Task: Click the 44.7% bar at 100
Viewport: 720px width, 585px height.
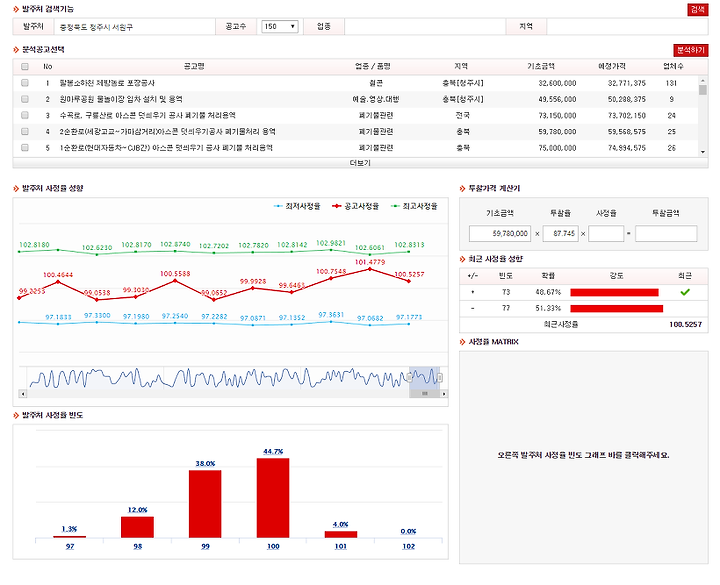Action: tap(273, 498)
